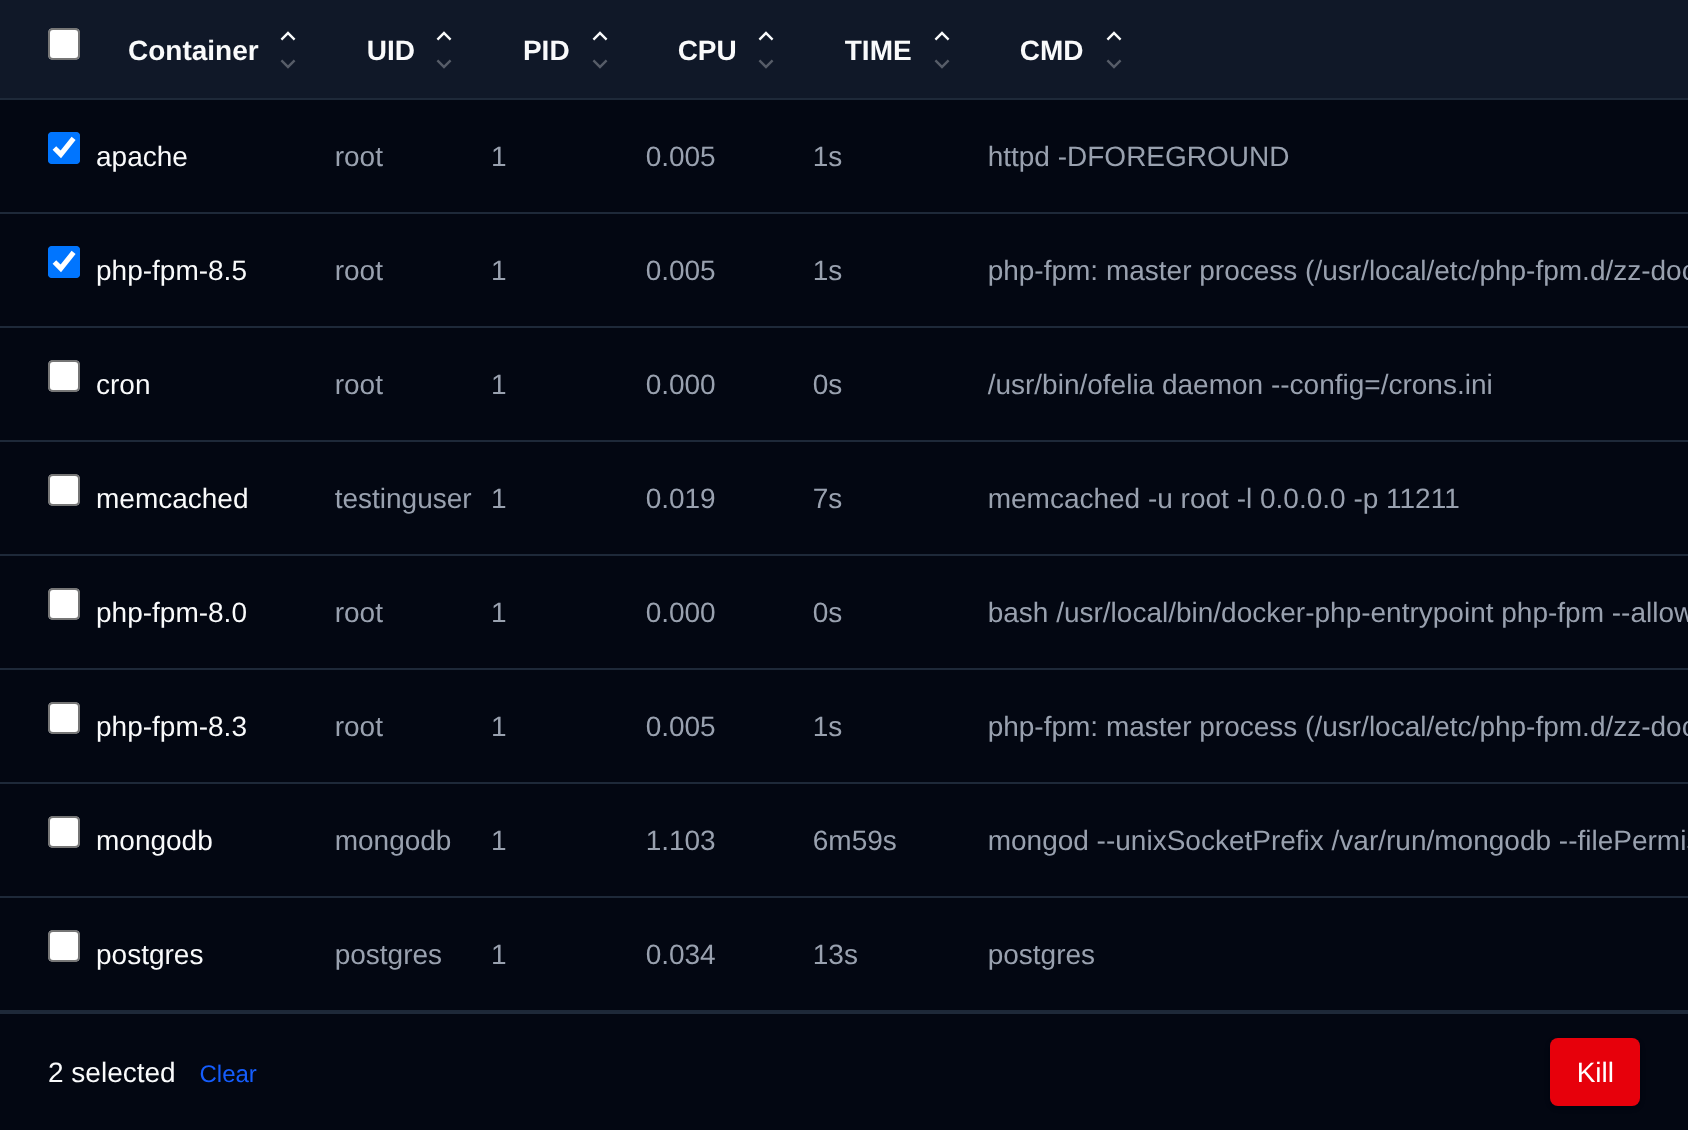Check the cron container checkbox

tap(64, 376)
